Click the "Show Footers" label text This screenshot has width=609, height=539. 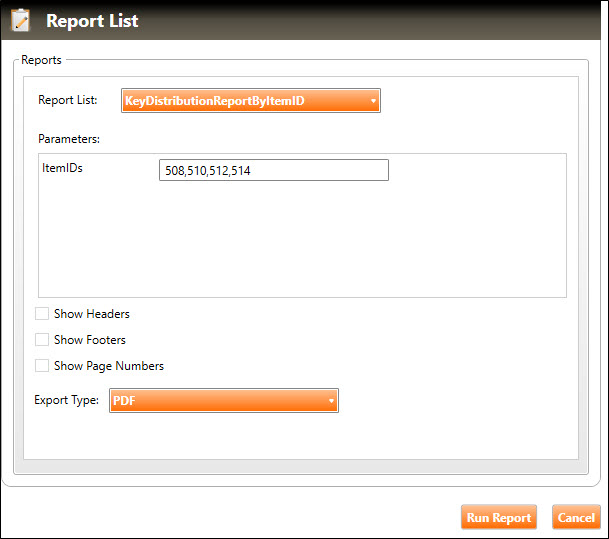point(90,340)
